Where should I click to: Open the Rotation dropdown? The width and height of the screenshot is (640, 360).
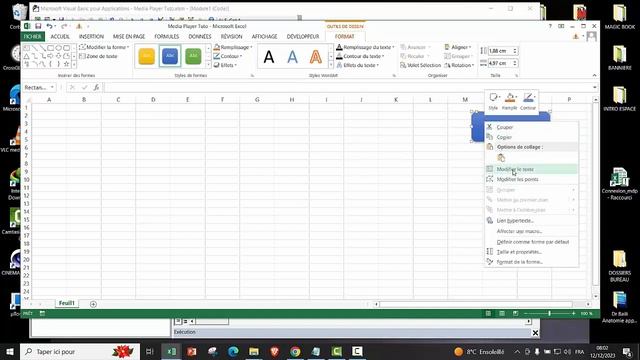(460, 65)
